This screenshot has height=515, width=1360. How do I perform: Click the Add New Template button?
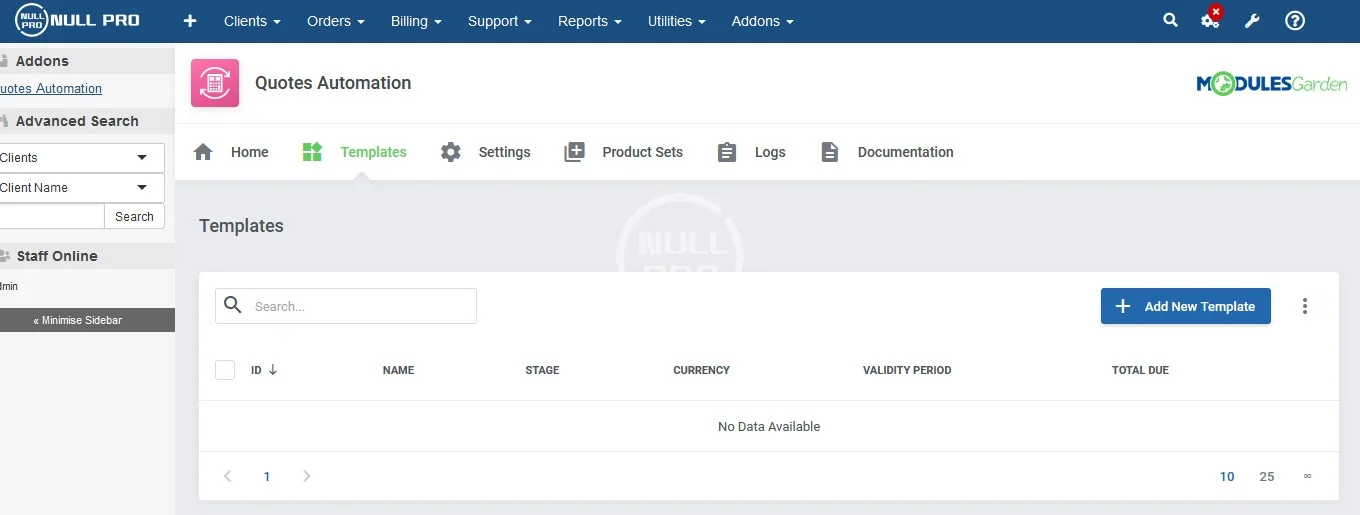1185,306
